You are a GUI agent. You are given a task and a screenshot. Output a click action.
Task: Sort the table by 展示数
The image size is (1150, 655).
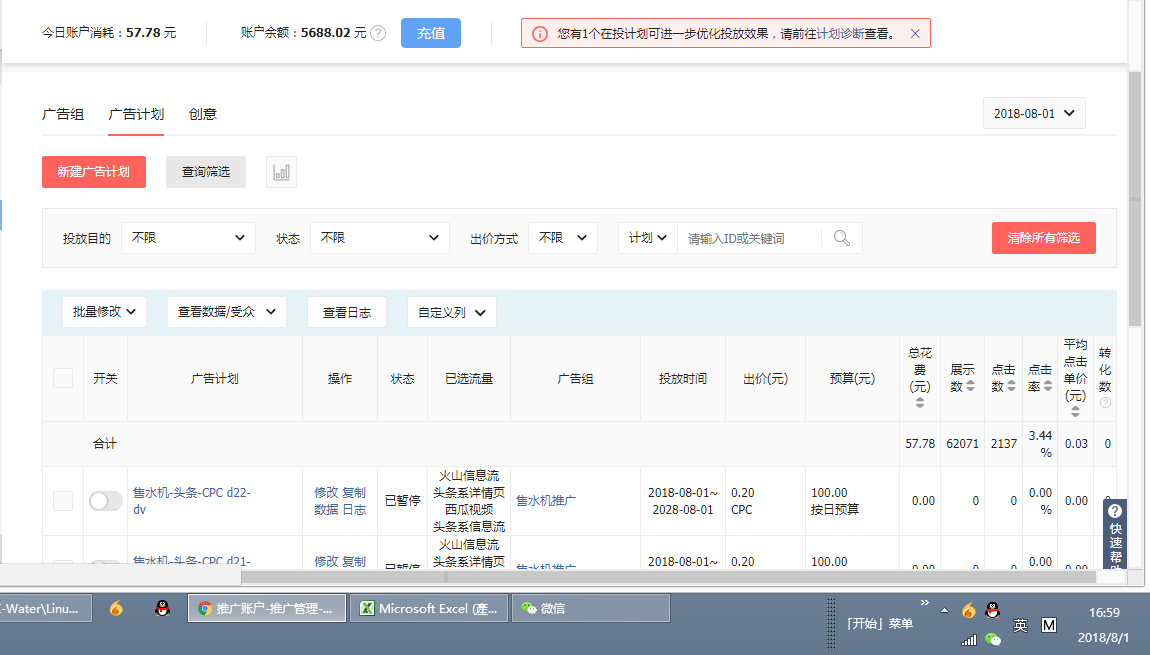[x=970, y=386]
